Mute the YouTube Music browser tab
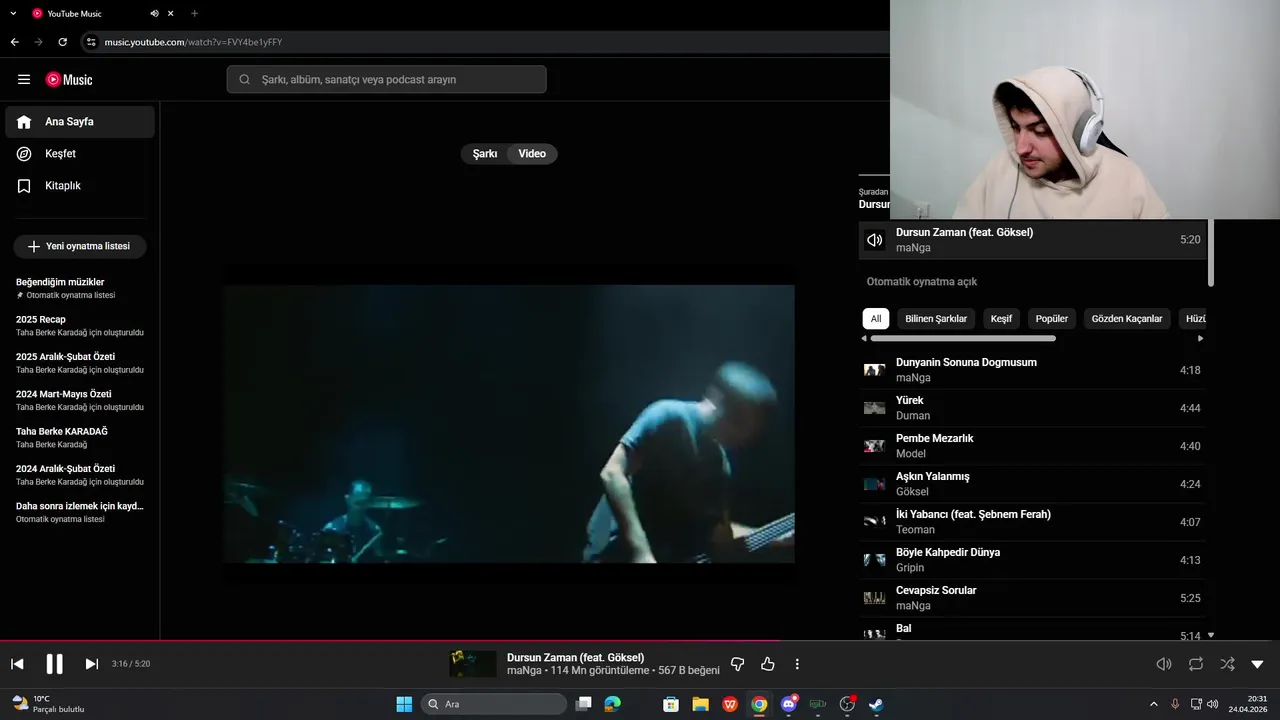Viewport: 1280px width, 720px height. (154, 14)
